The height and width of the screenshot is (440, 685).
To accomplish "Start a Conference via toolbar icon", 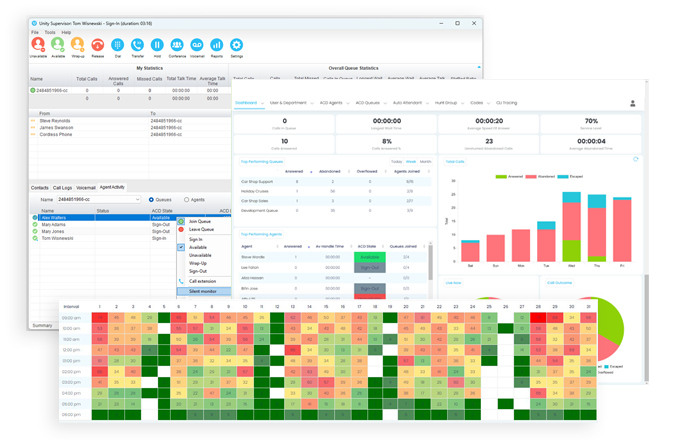I will point(177,45).
